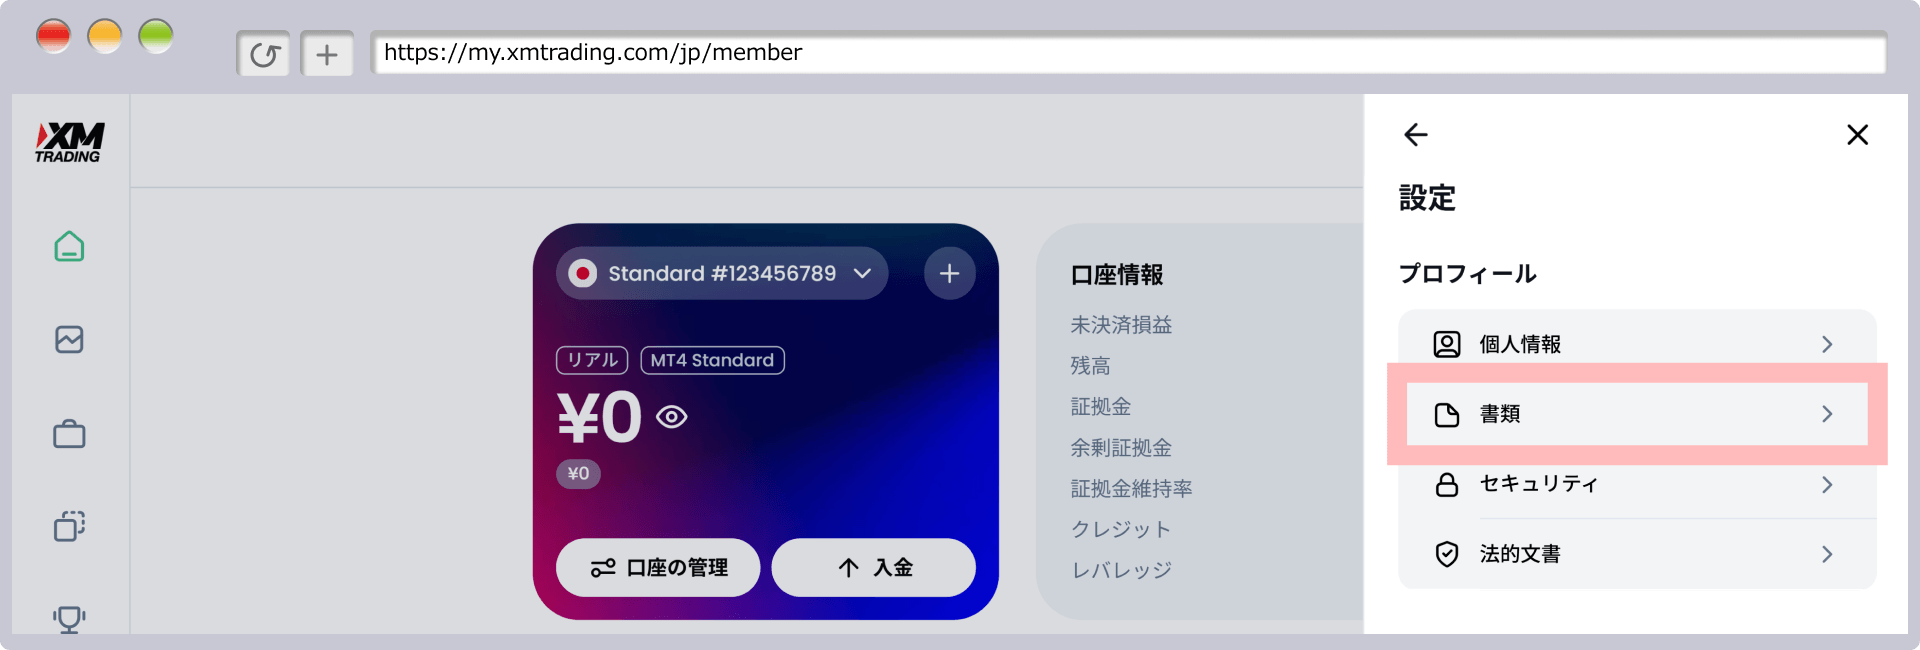Screen dimensions: 1920x650
Task: Go back with the settings arrow
Action: pyautogui.click(x=1416, y=135)
